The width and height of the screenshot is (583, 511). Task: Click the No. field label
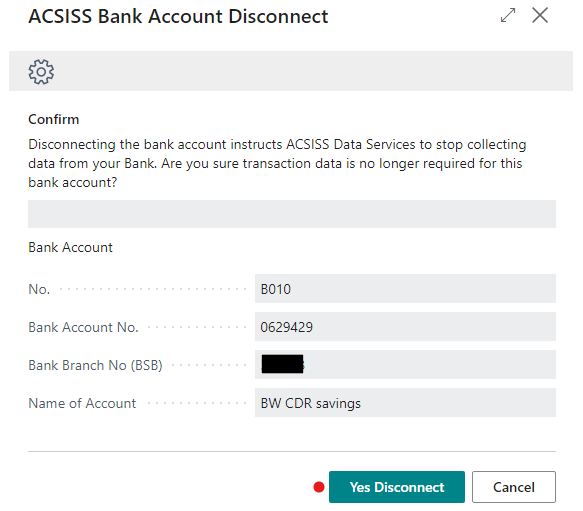(x=39, y=289)
